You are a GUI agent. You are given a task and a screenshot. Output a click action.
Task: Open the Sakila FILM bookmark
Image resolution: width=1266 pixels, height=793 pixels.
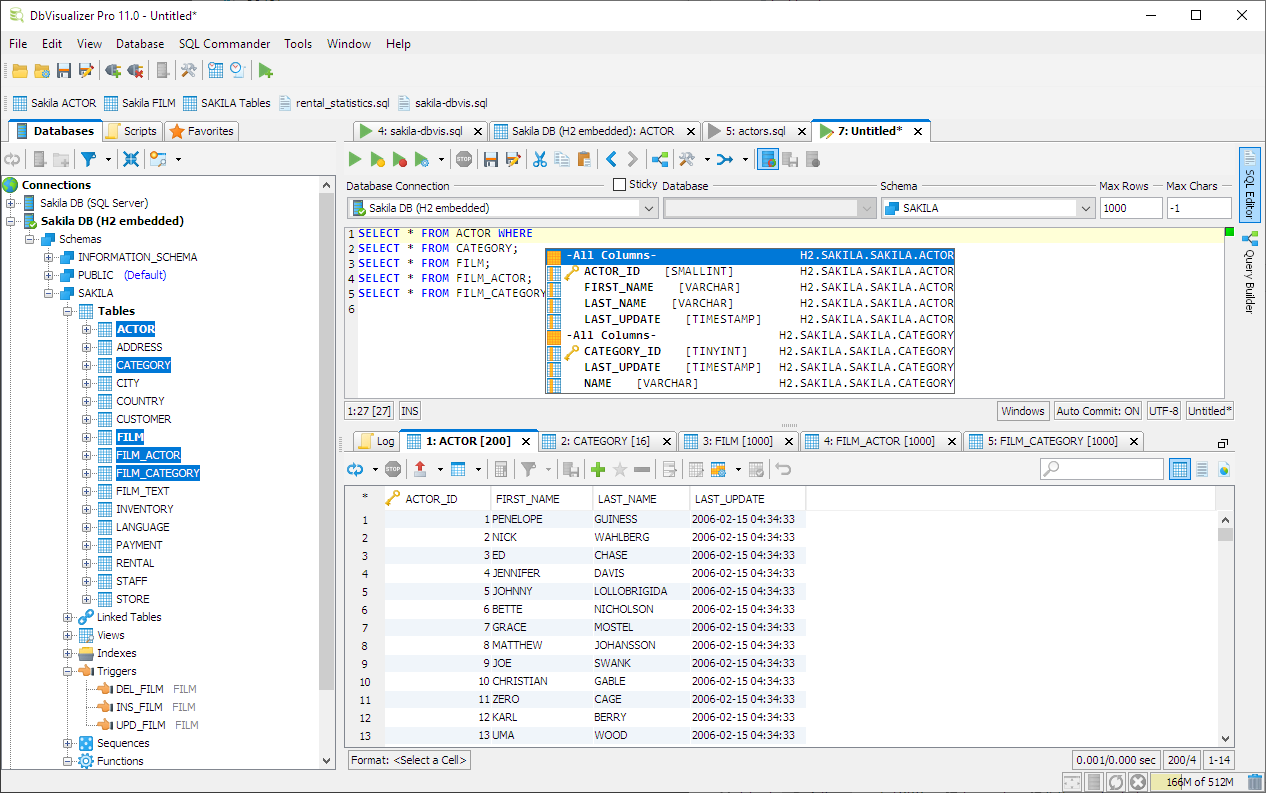[x=139, y=103]
